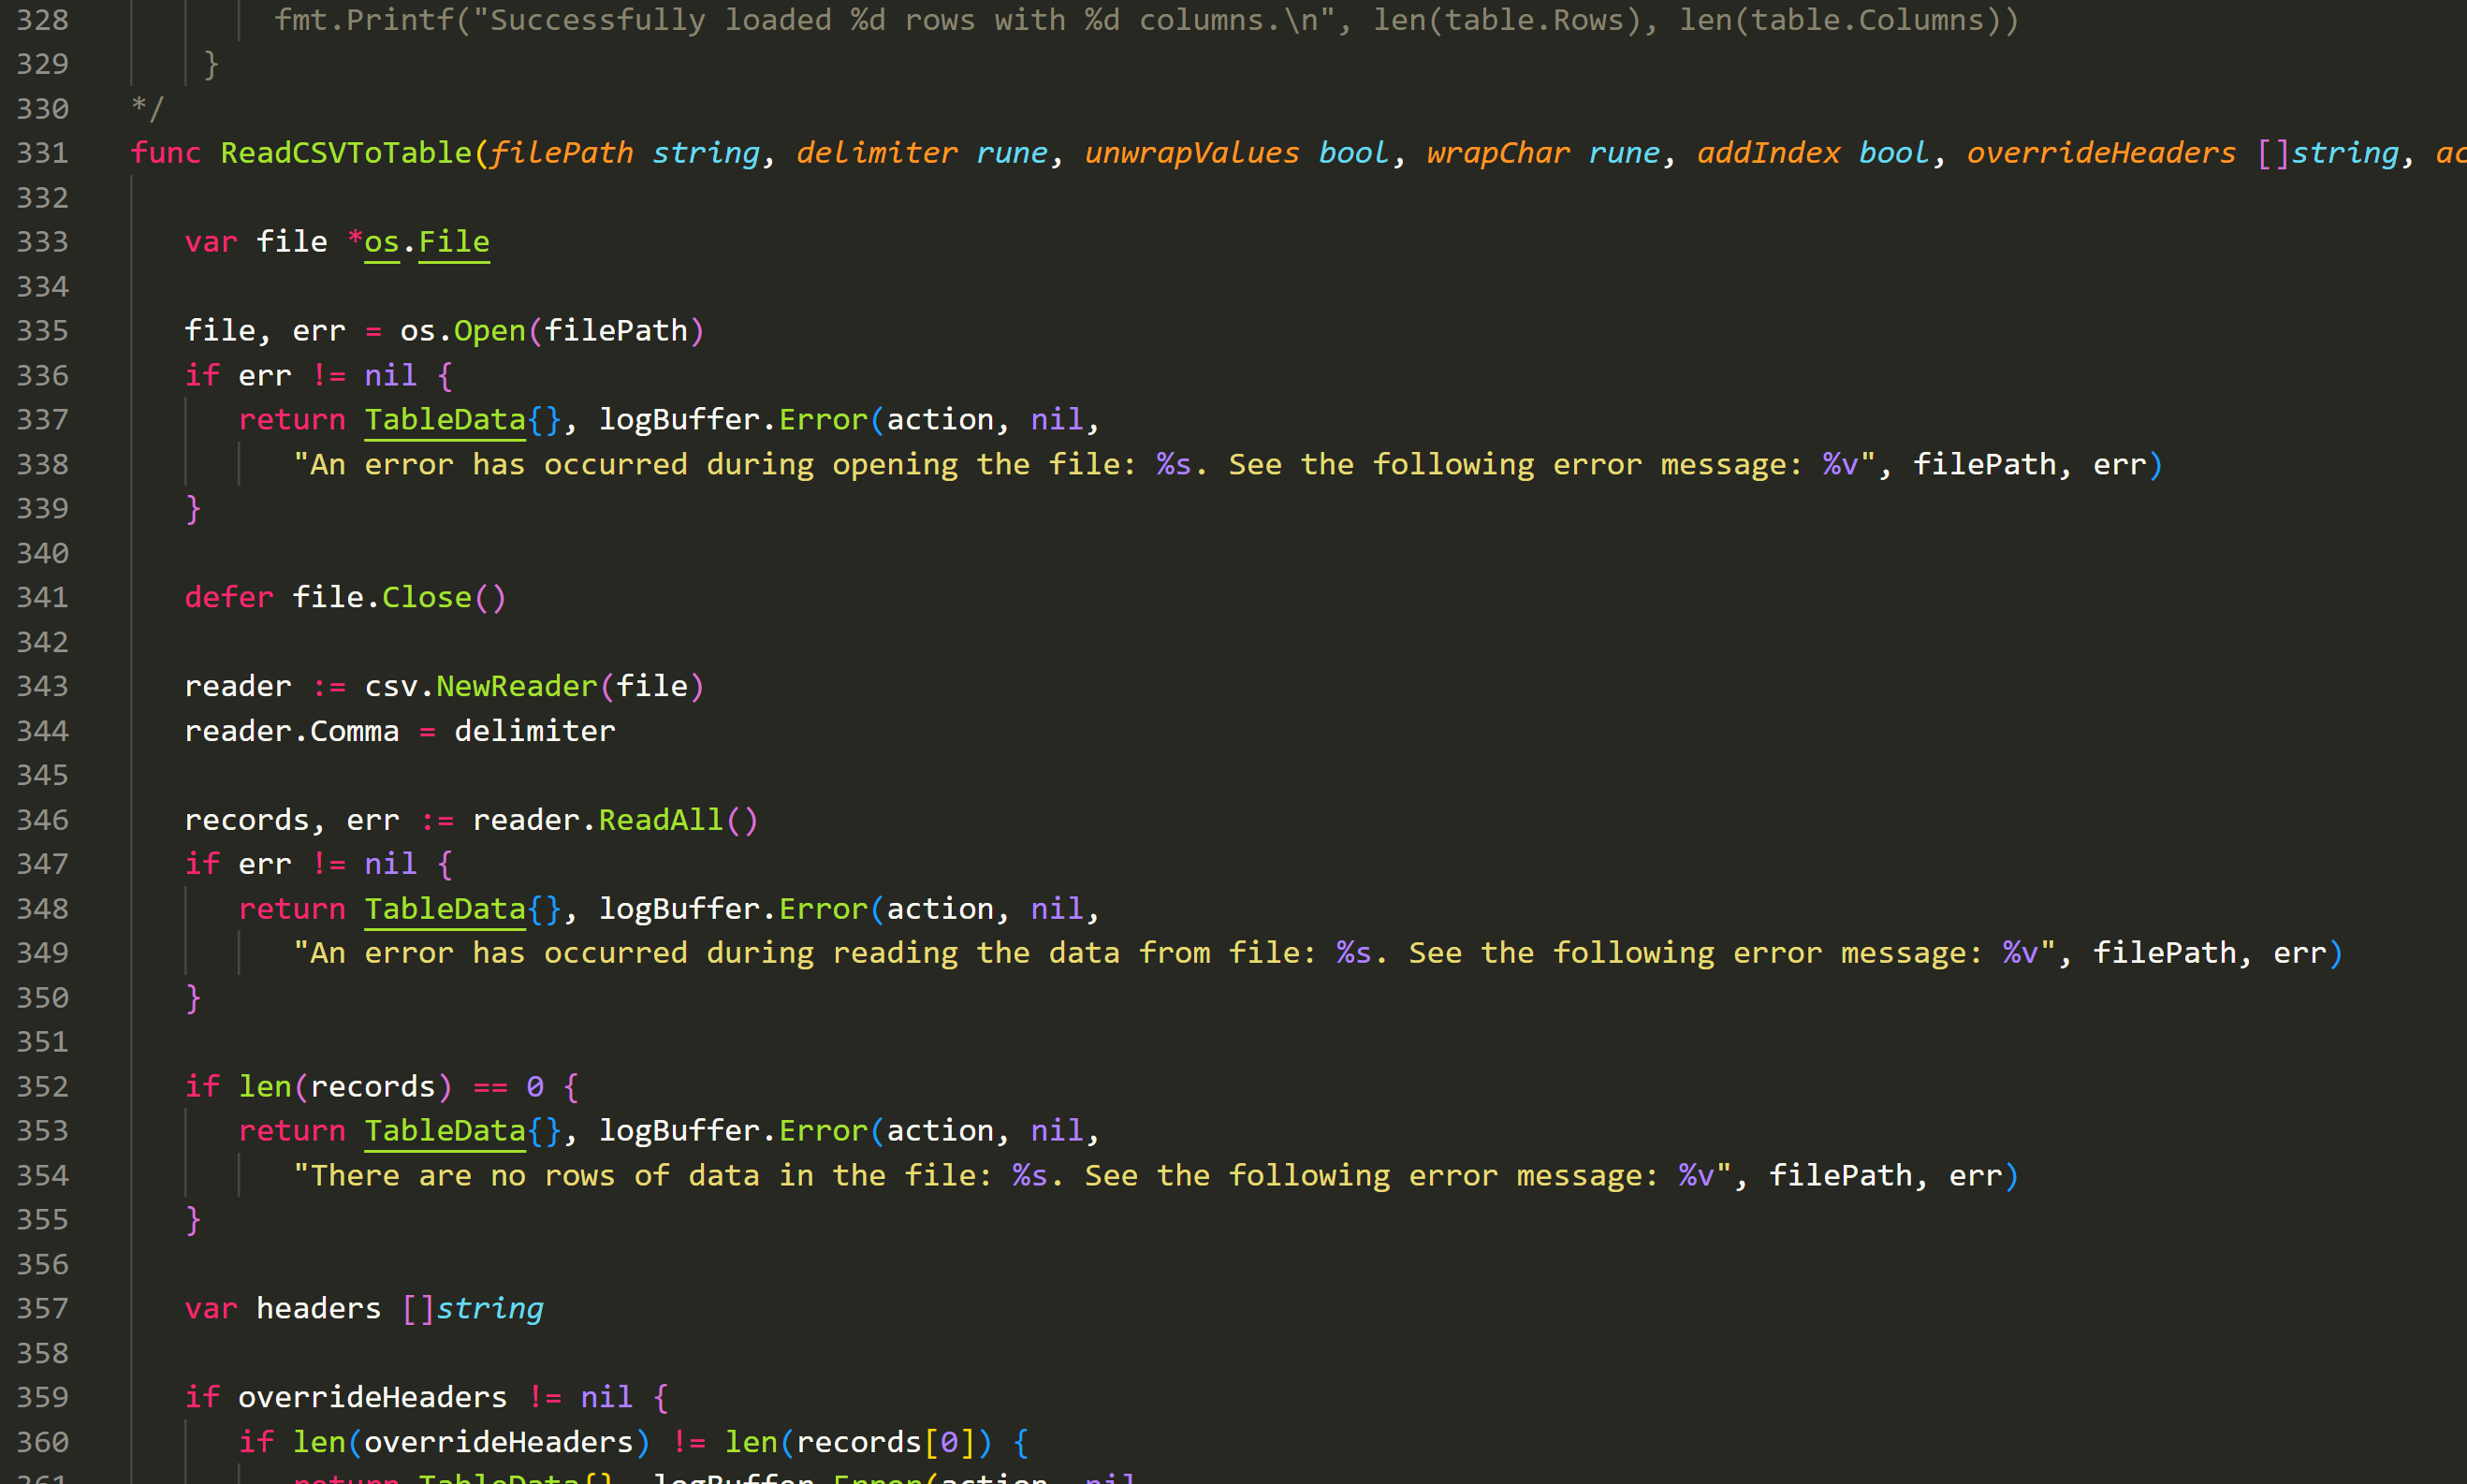Screen dimensions: 2467x1484
Task: Follow the TableData link on line 348
Action: click(444, 908)
